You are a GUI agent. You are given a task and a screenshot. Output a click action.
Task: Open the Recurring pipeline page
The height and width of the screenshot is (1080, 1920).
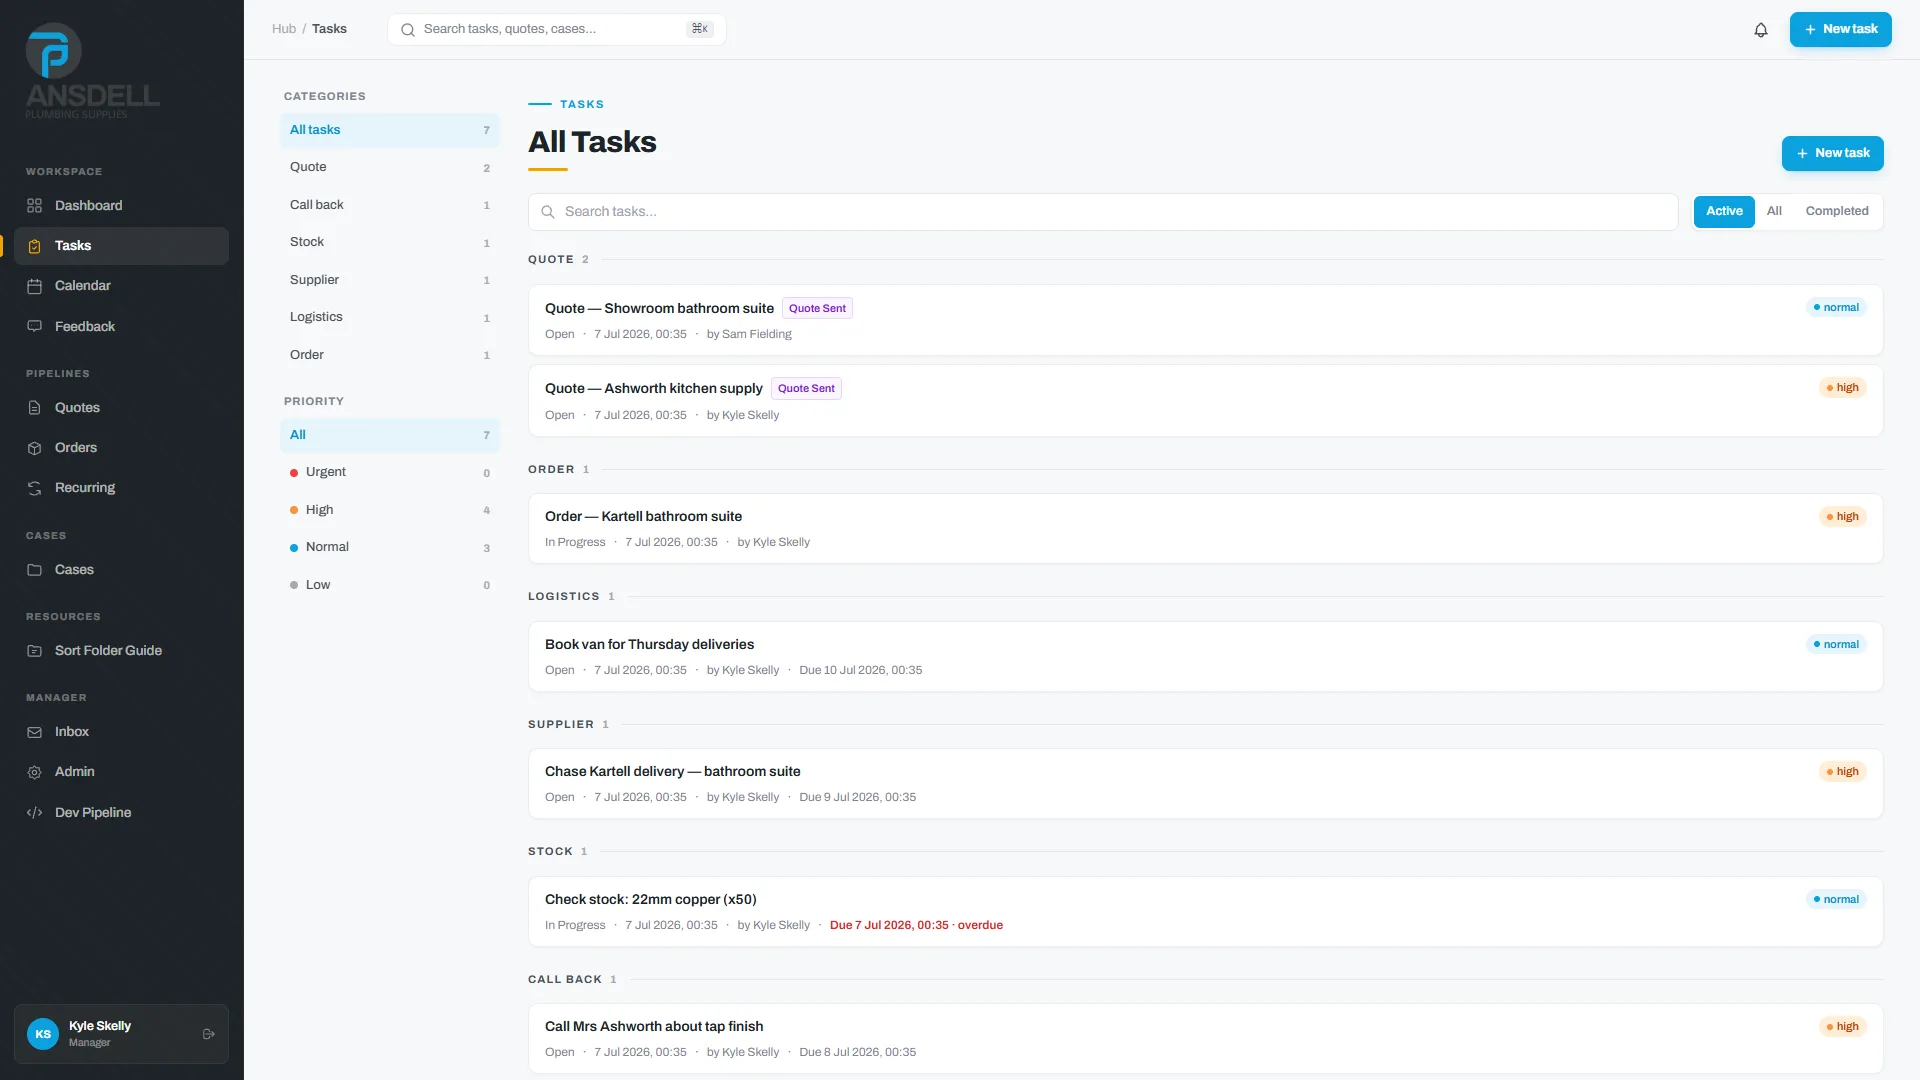(x=121, y=488)
